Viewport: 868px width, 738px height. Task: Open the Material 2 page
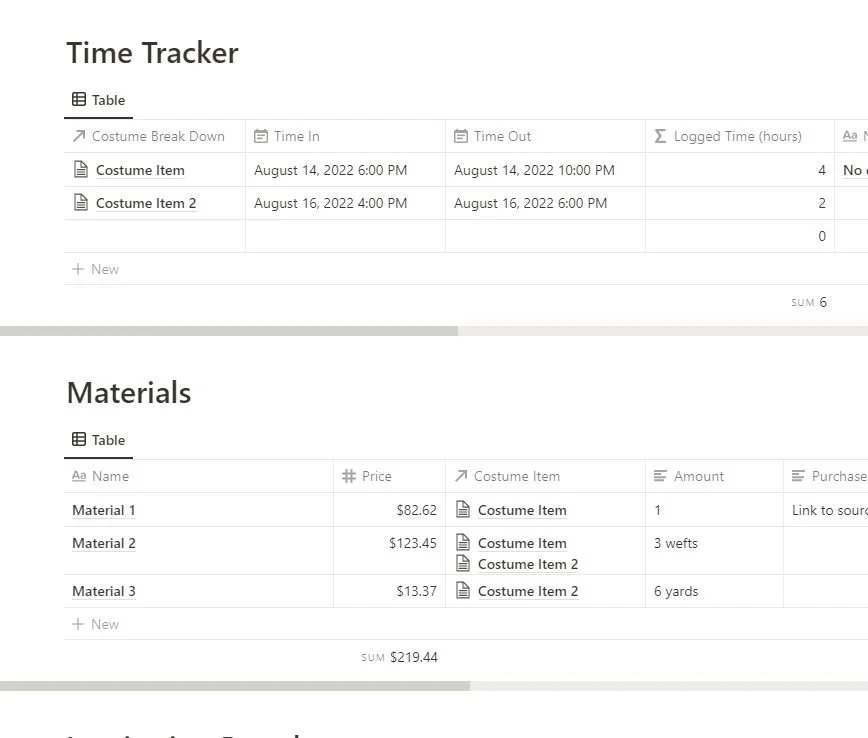[104, 544]
